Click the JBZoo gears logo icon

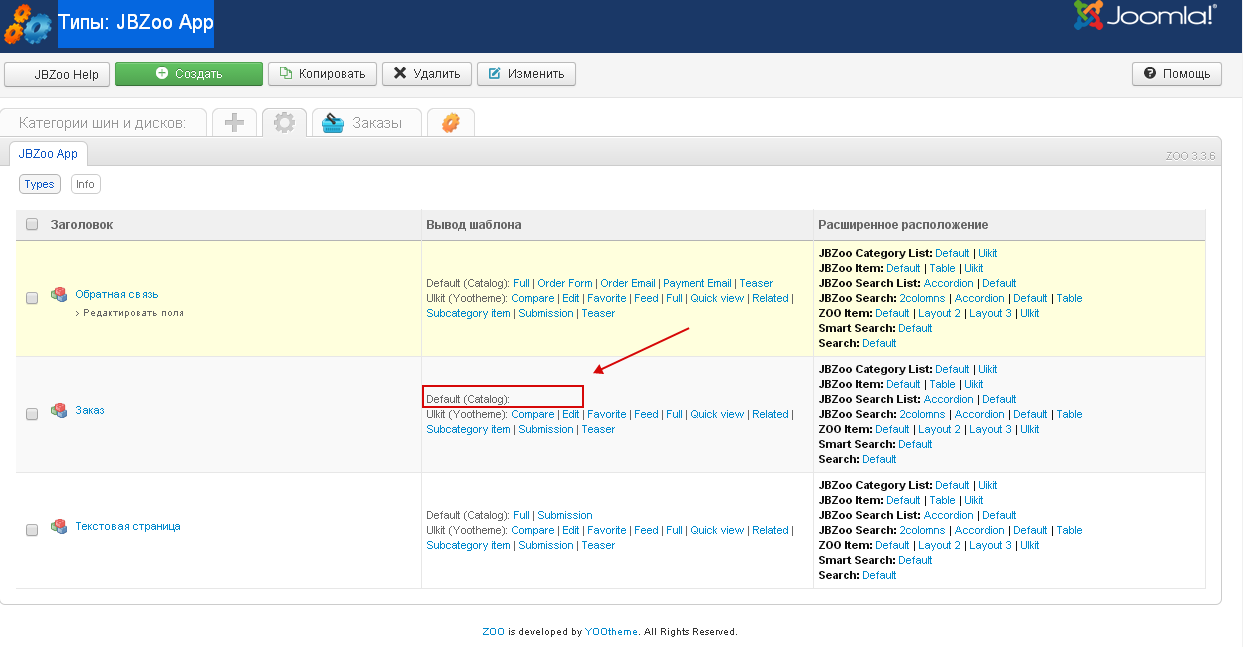coord(27,25)
